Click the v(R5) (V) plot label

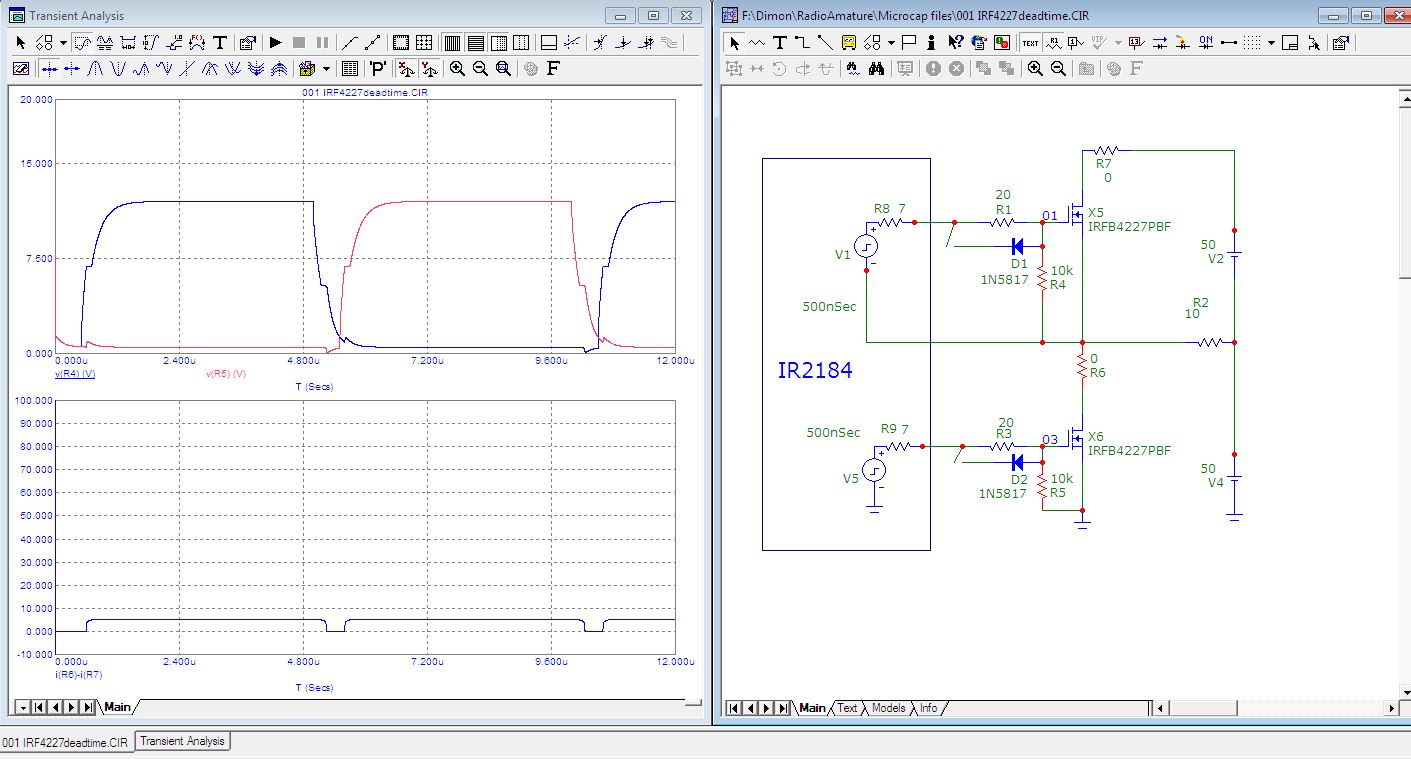click(226, 373)
